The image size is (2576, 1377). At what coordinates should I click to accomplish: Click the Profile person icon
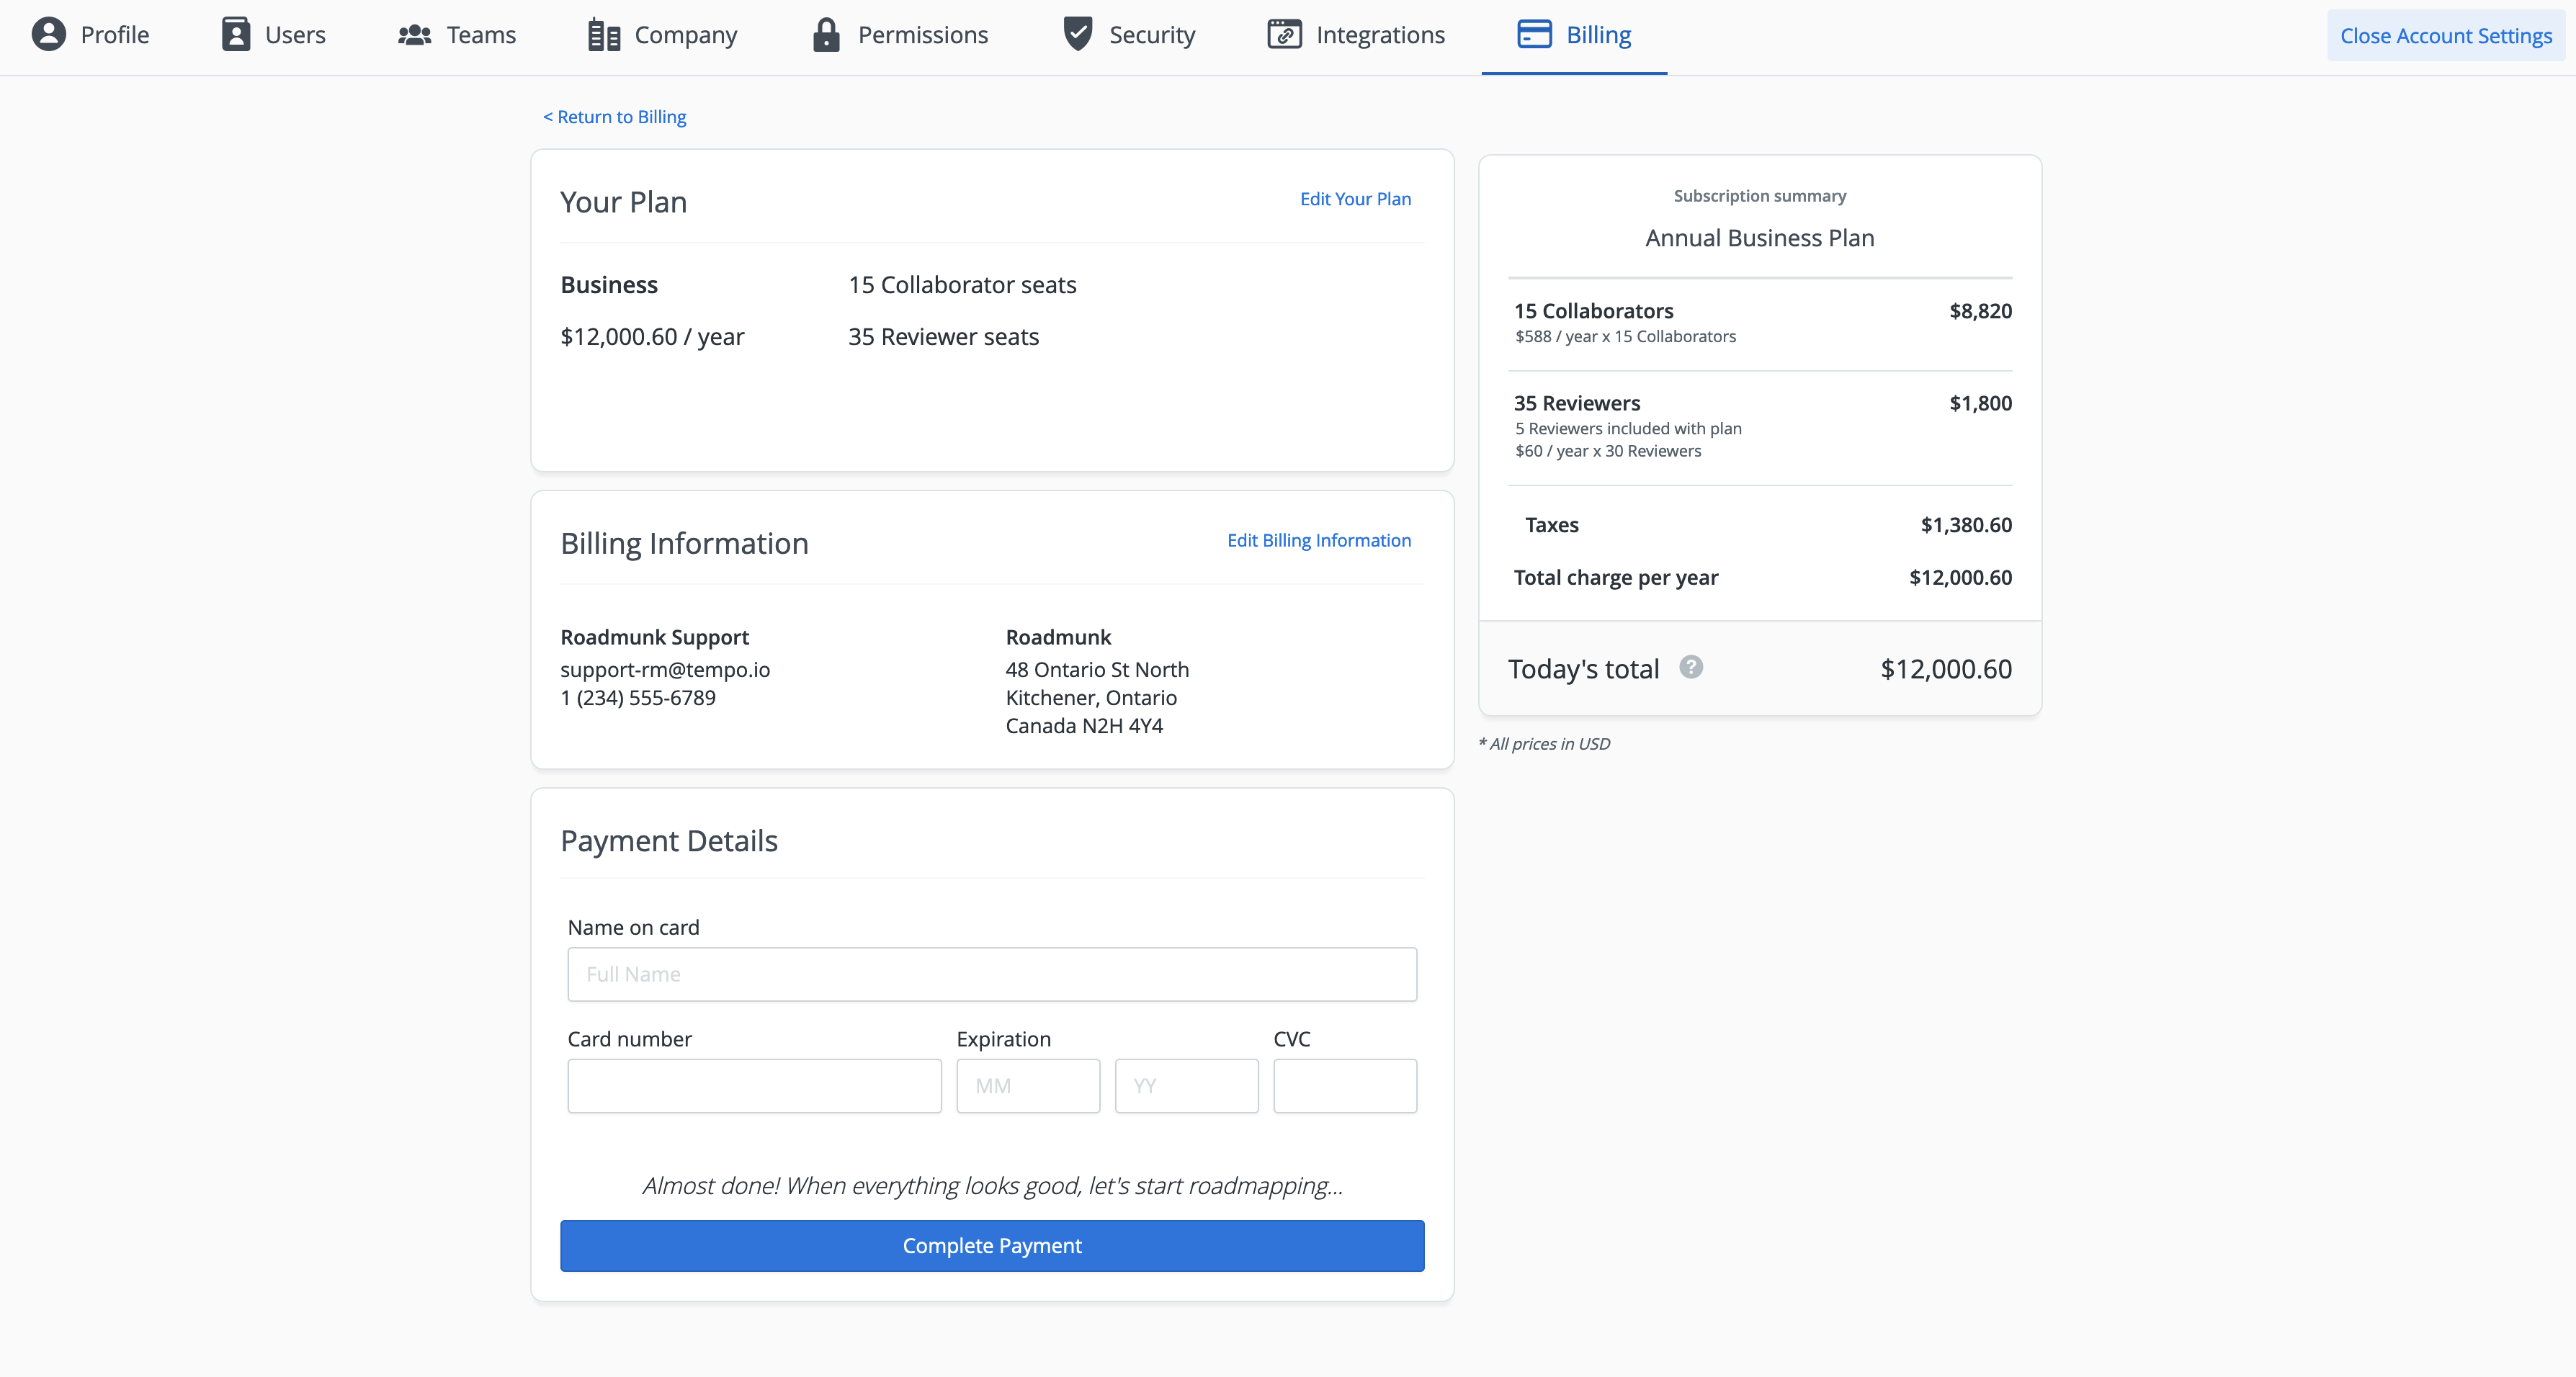coord(48,35)
